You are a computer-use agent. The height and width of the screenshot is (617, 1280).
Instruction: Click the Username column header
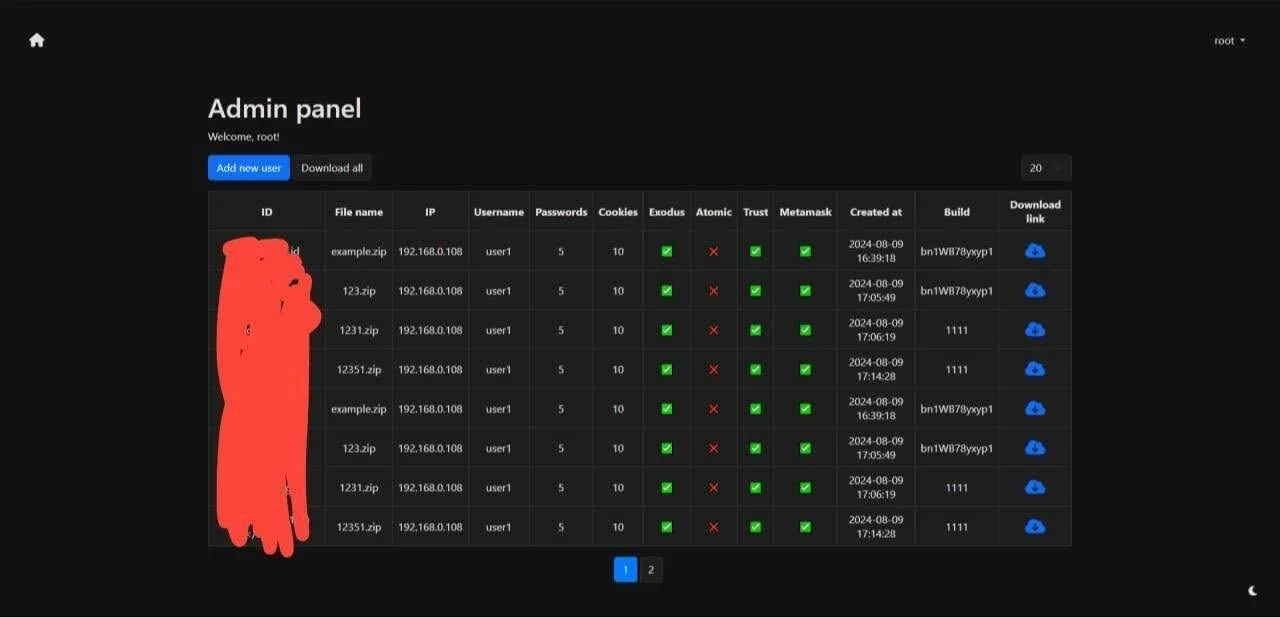pyautogui.click(x=498, y=211)
